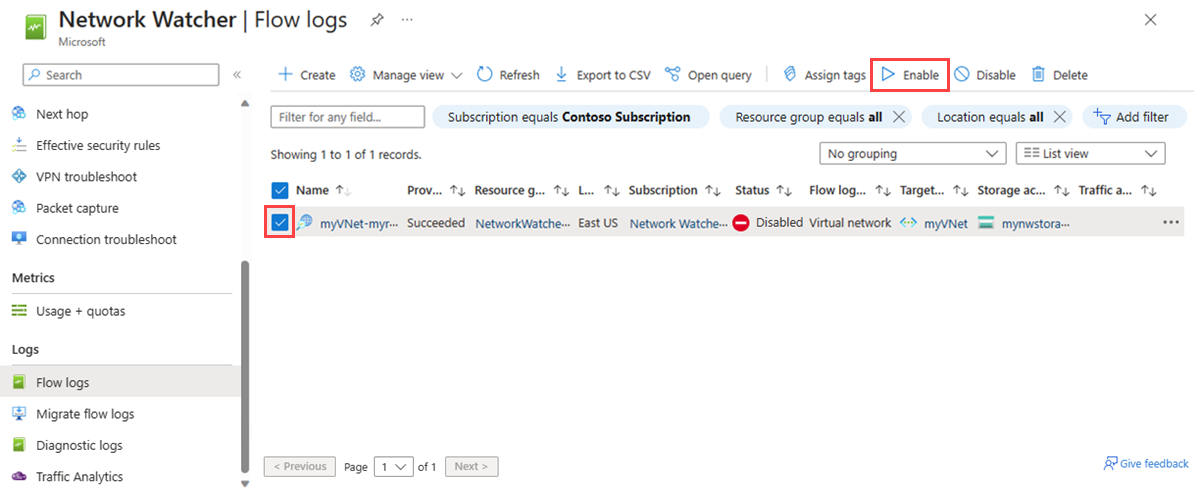Viewport: 1200px width, 490px height.
Task: Export flow logs to CSV
Action: (602, 75)
